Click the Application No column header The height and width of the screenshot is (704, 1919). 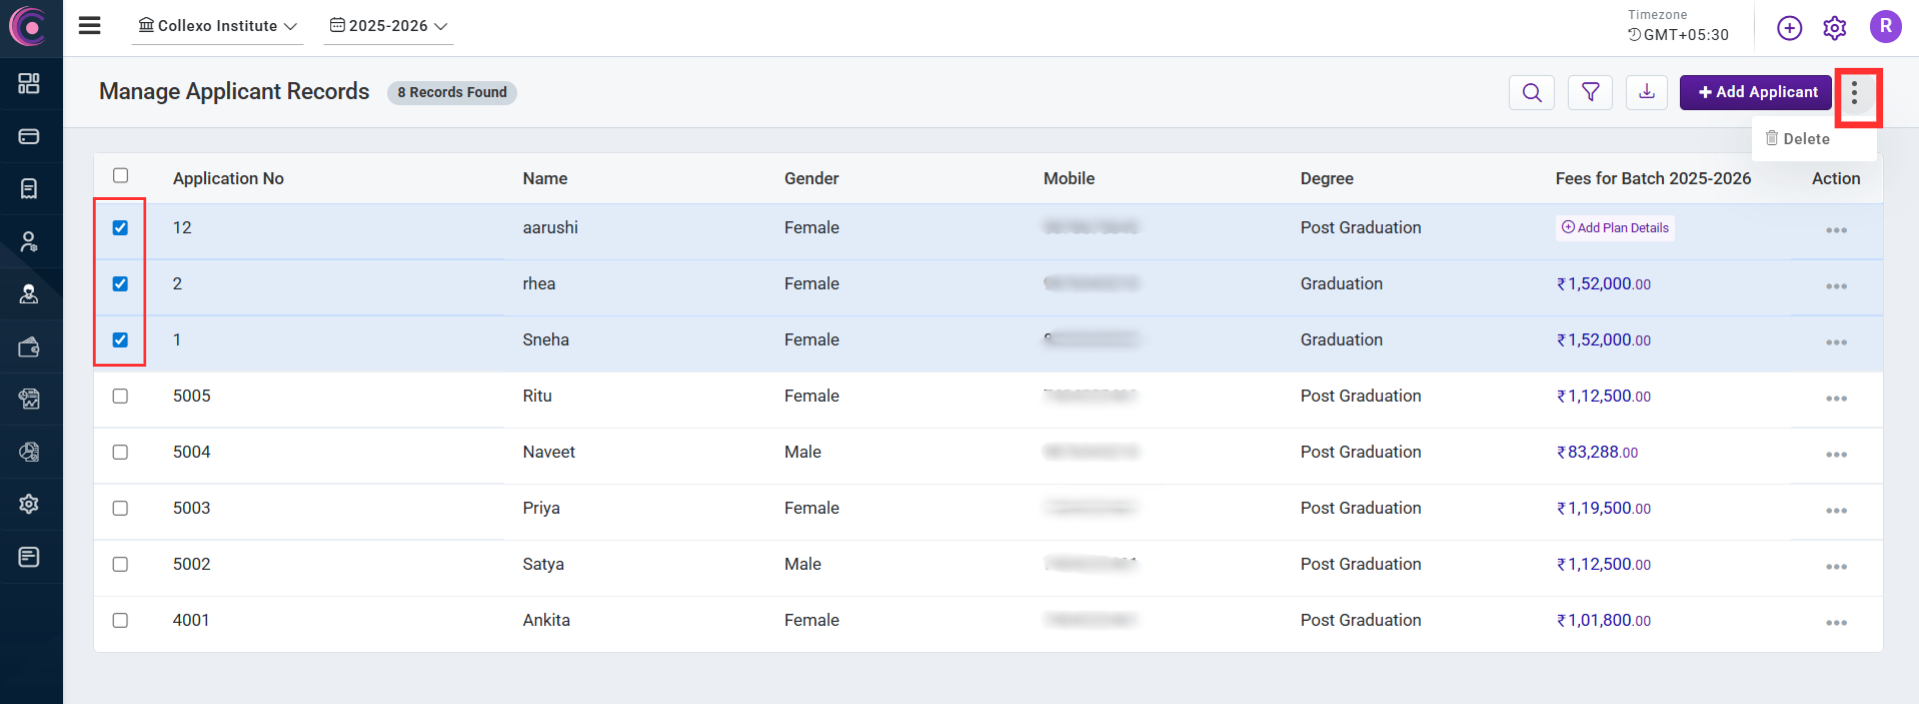(x=228, y=178)
